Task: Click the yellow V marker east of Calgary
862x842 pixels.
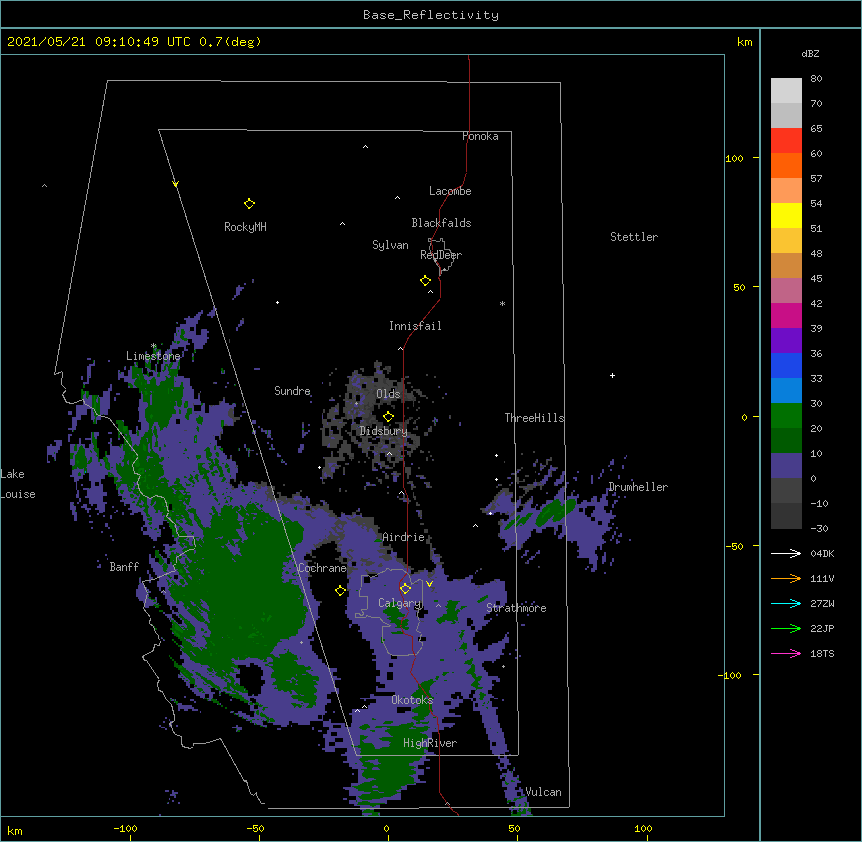Action: 429,584
